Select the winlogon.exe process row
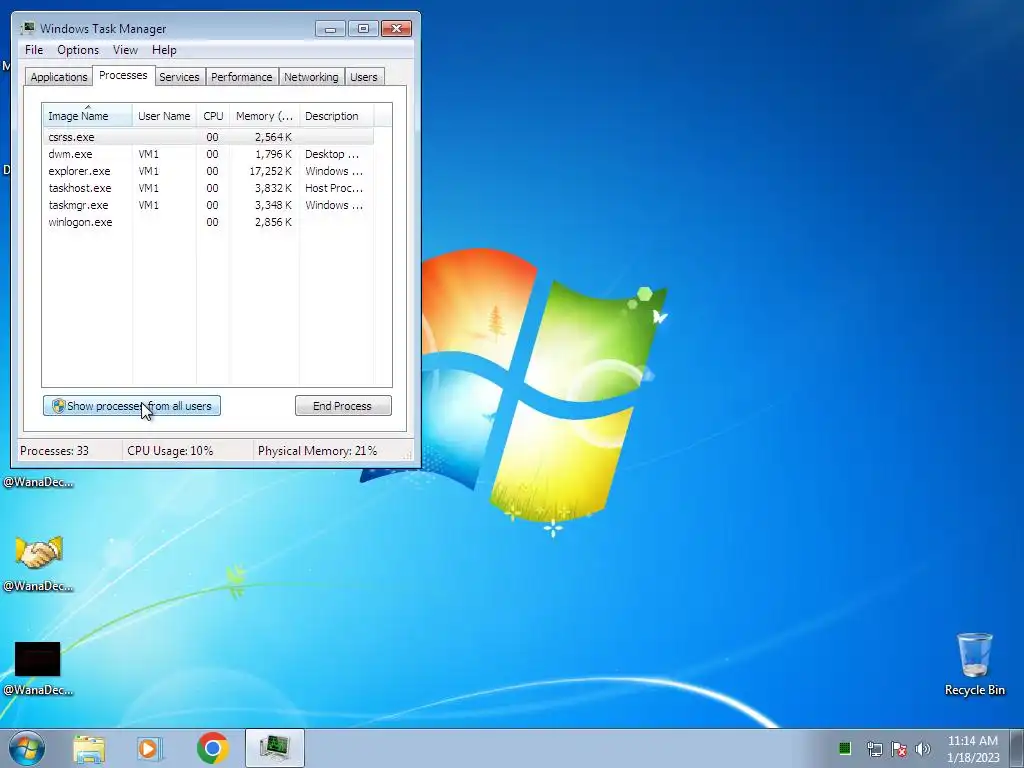1024x768 pixels. 209,222
